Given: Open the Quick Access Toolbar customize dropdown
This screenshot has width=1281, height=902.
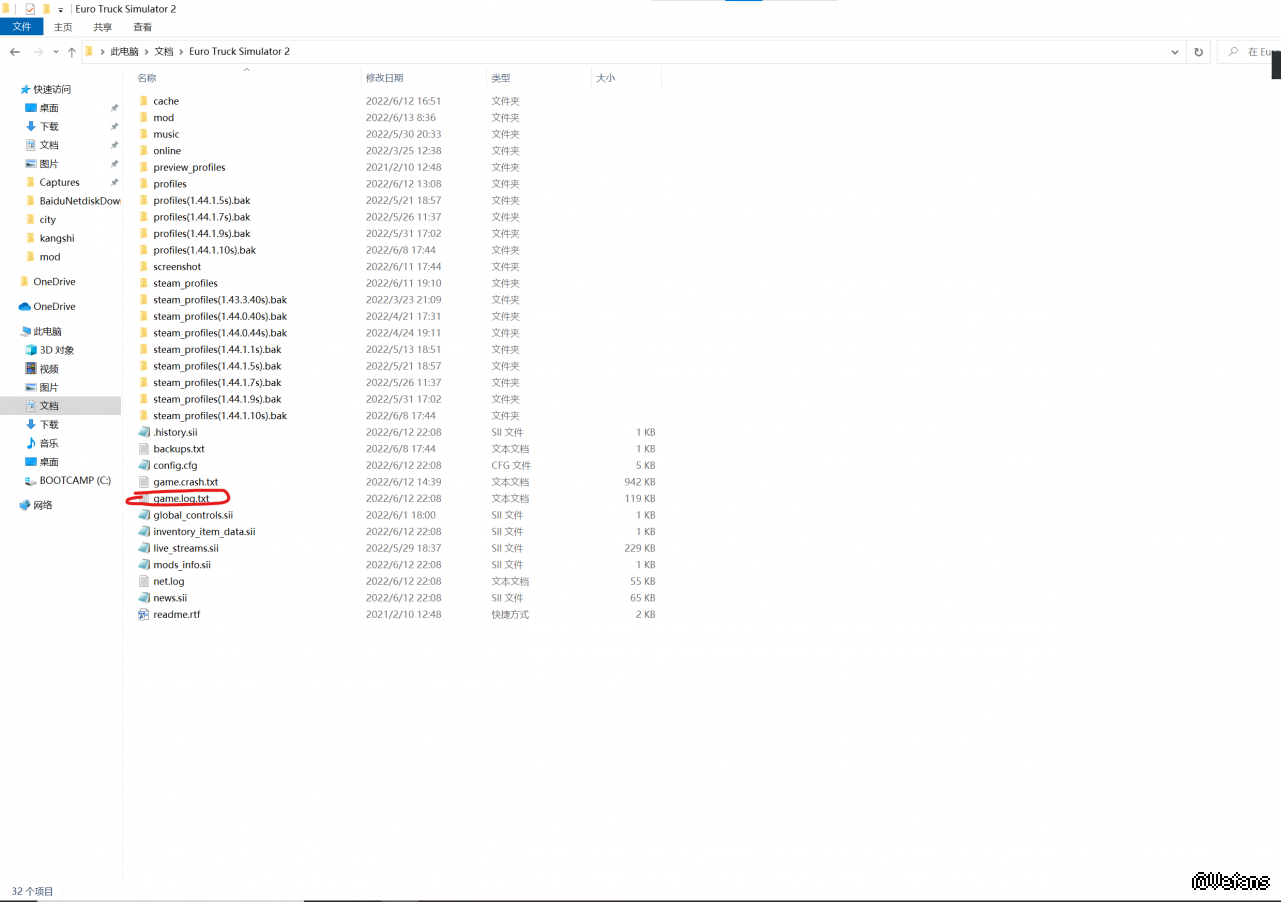Looking at the screenshot, I should (x=61, y=9).
